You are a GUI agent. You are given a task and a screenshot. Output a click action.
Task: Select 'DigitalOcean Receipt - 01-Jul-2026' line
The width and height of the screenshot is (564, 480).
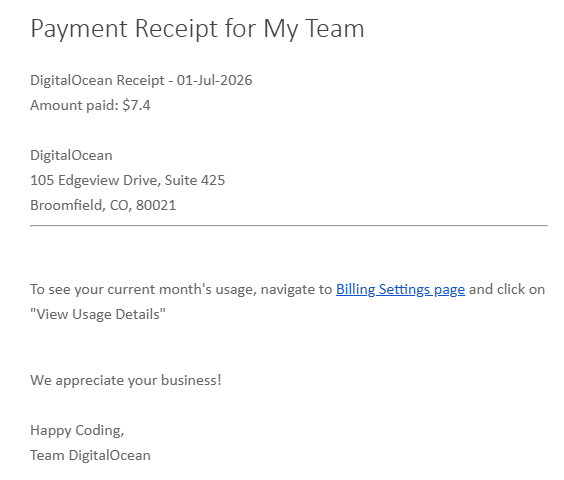tap(141, 81)
